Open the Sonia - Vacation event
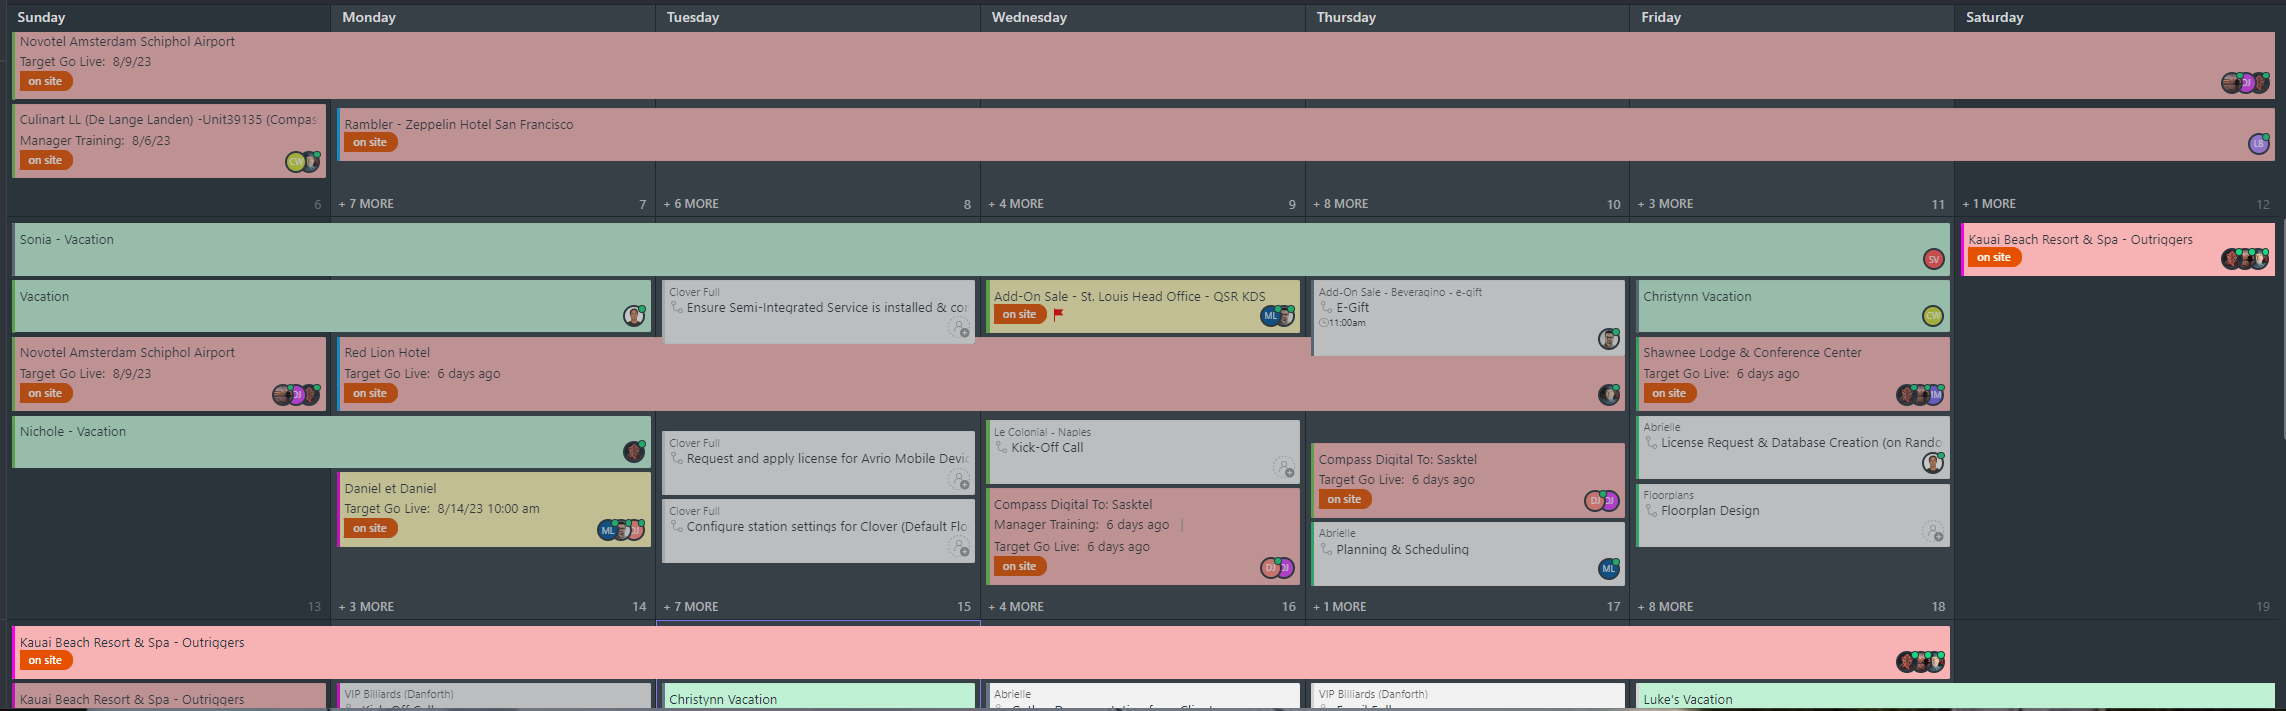2286x711 pixels. [x=981, y=249]
